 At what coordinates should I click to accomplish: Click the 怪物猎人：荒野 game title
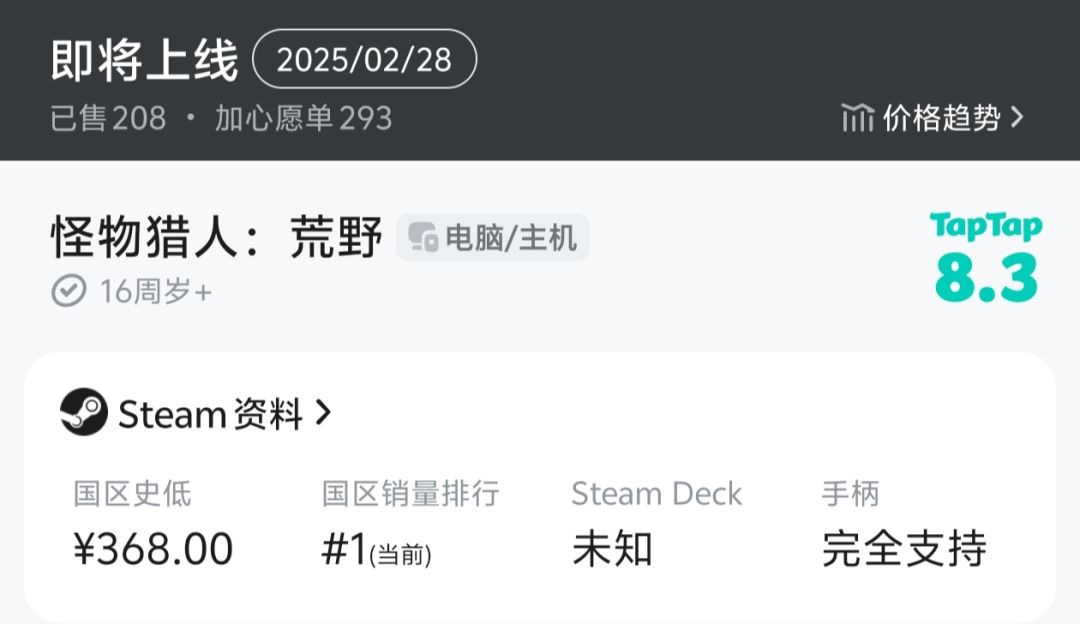pos(216,236)
